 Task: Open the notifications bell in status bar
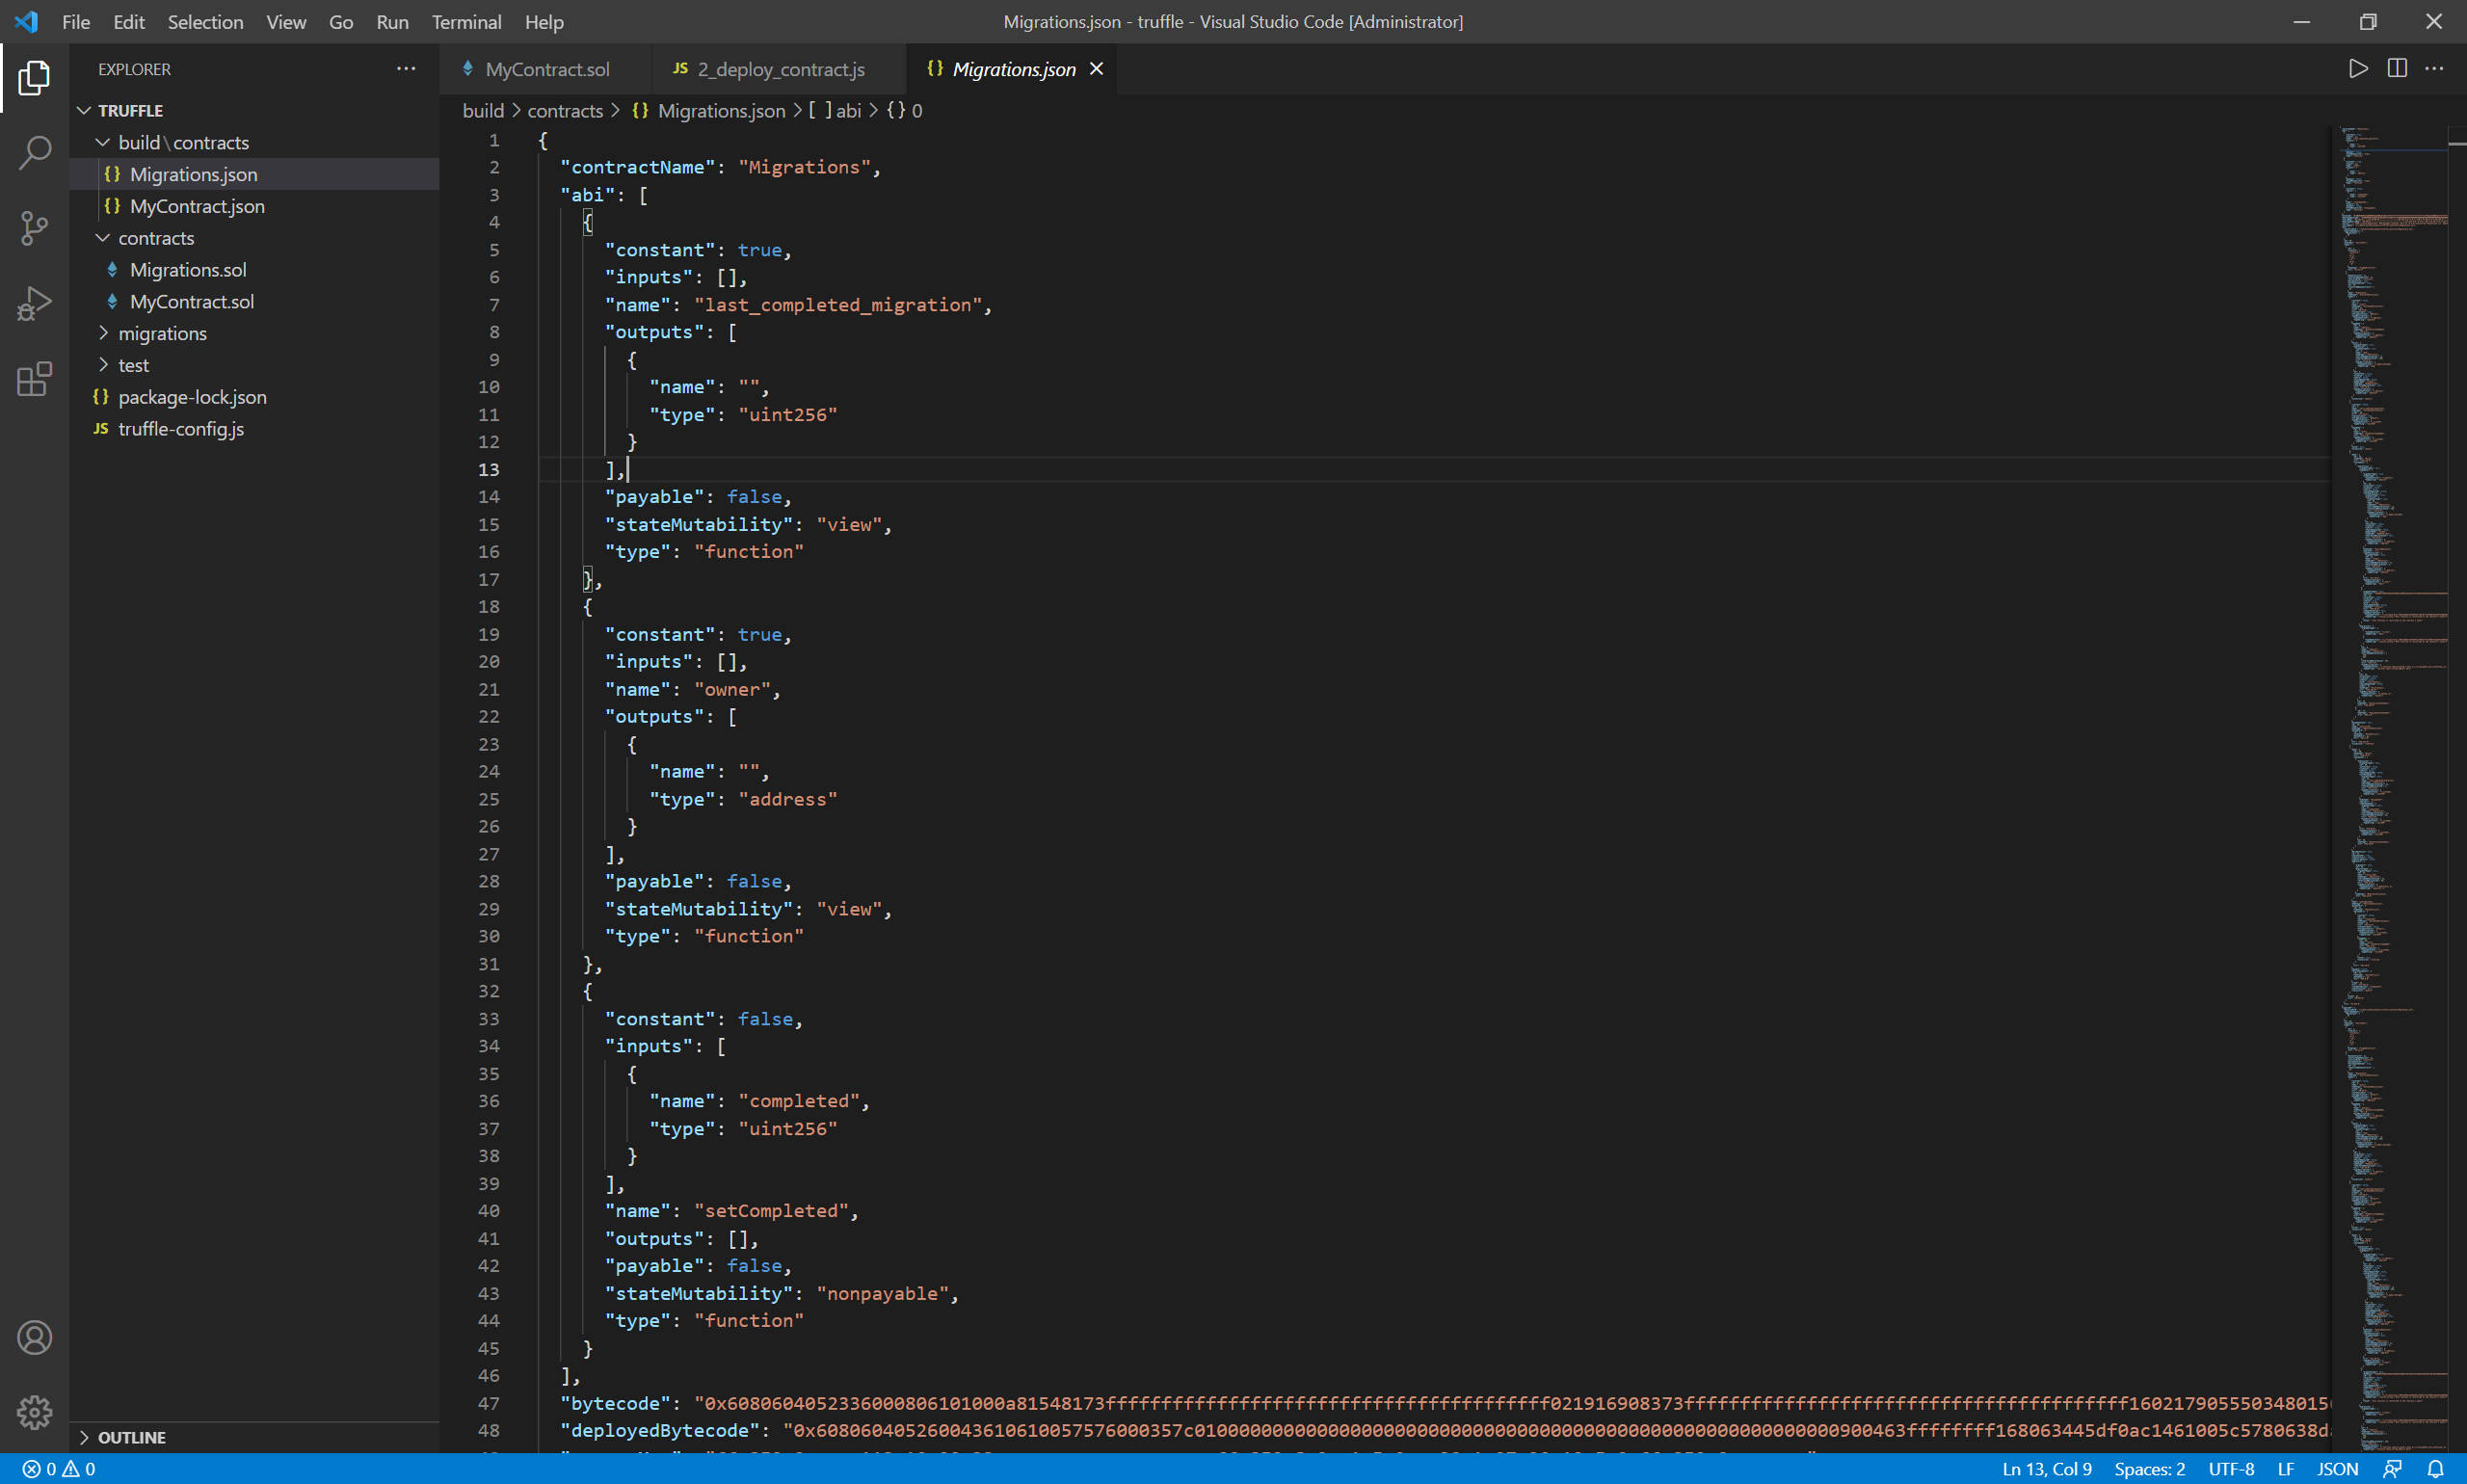[2435, 1469]
